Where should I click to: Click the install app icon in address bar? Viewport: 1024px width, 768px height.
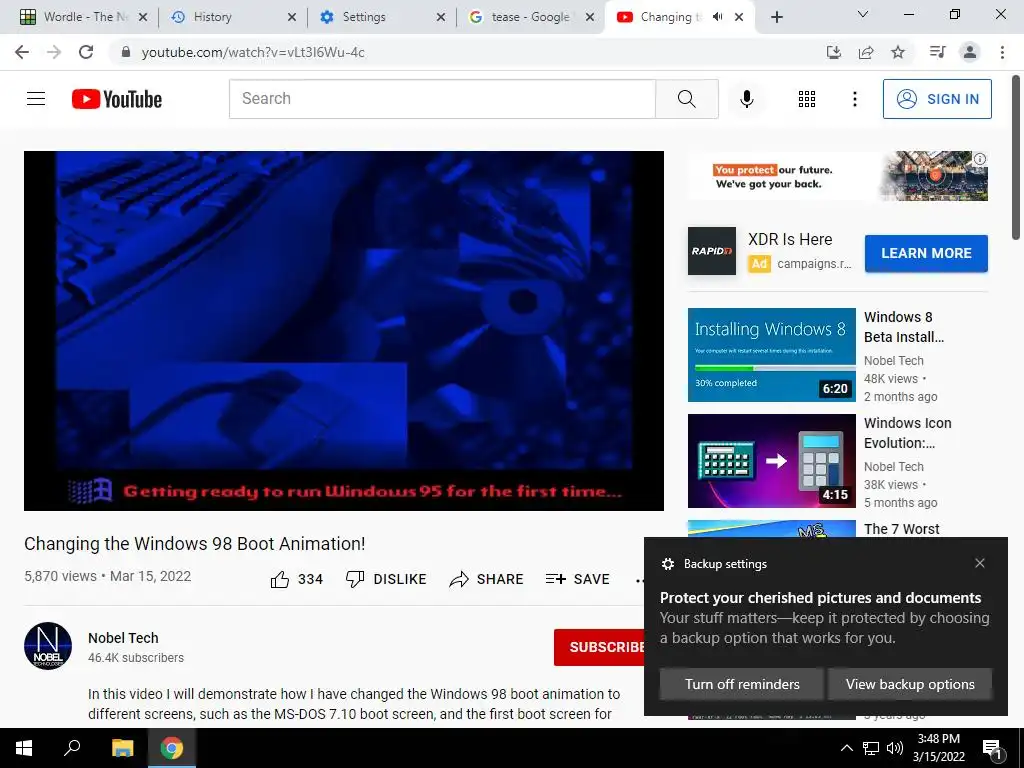tap(834, 52)
